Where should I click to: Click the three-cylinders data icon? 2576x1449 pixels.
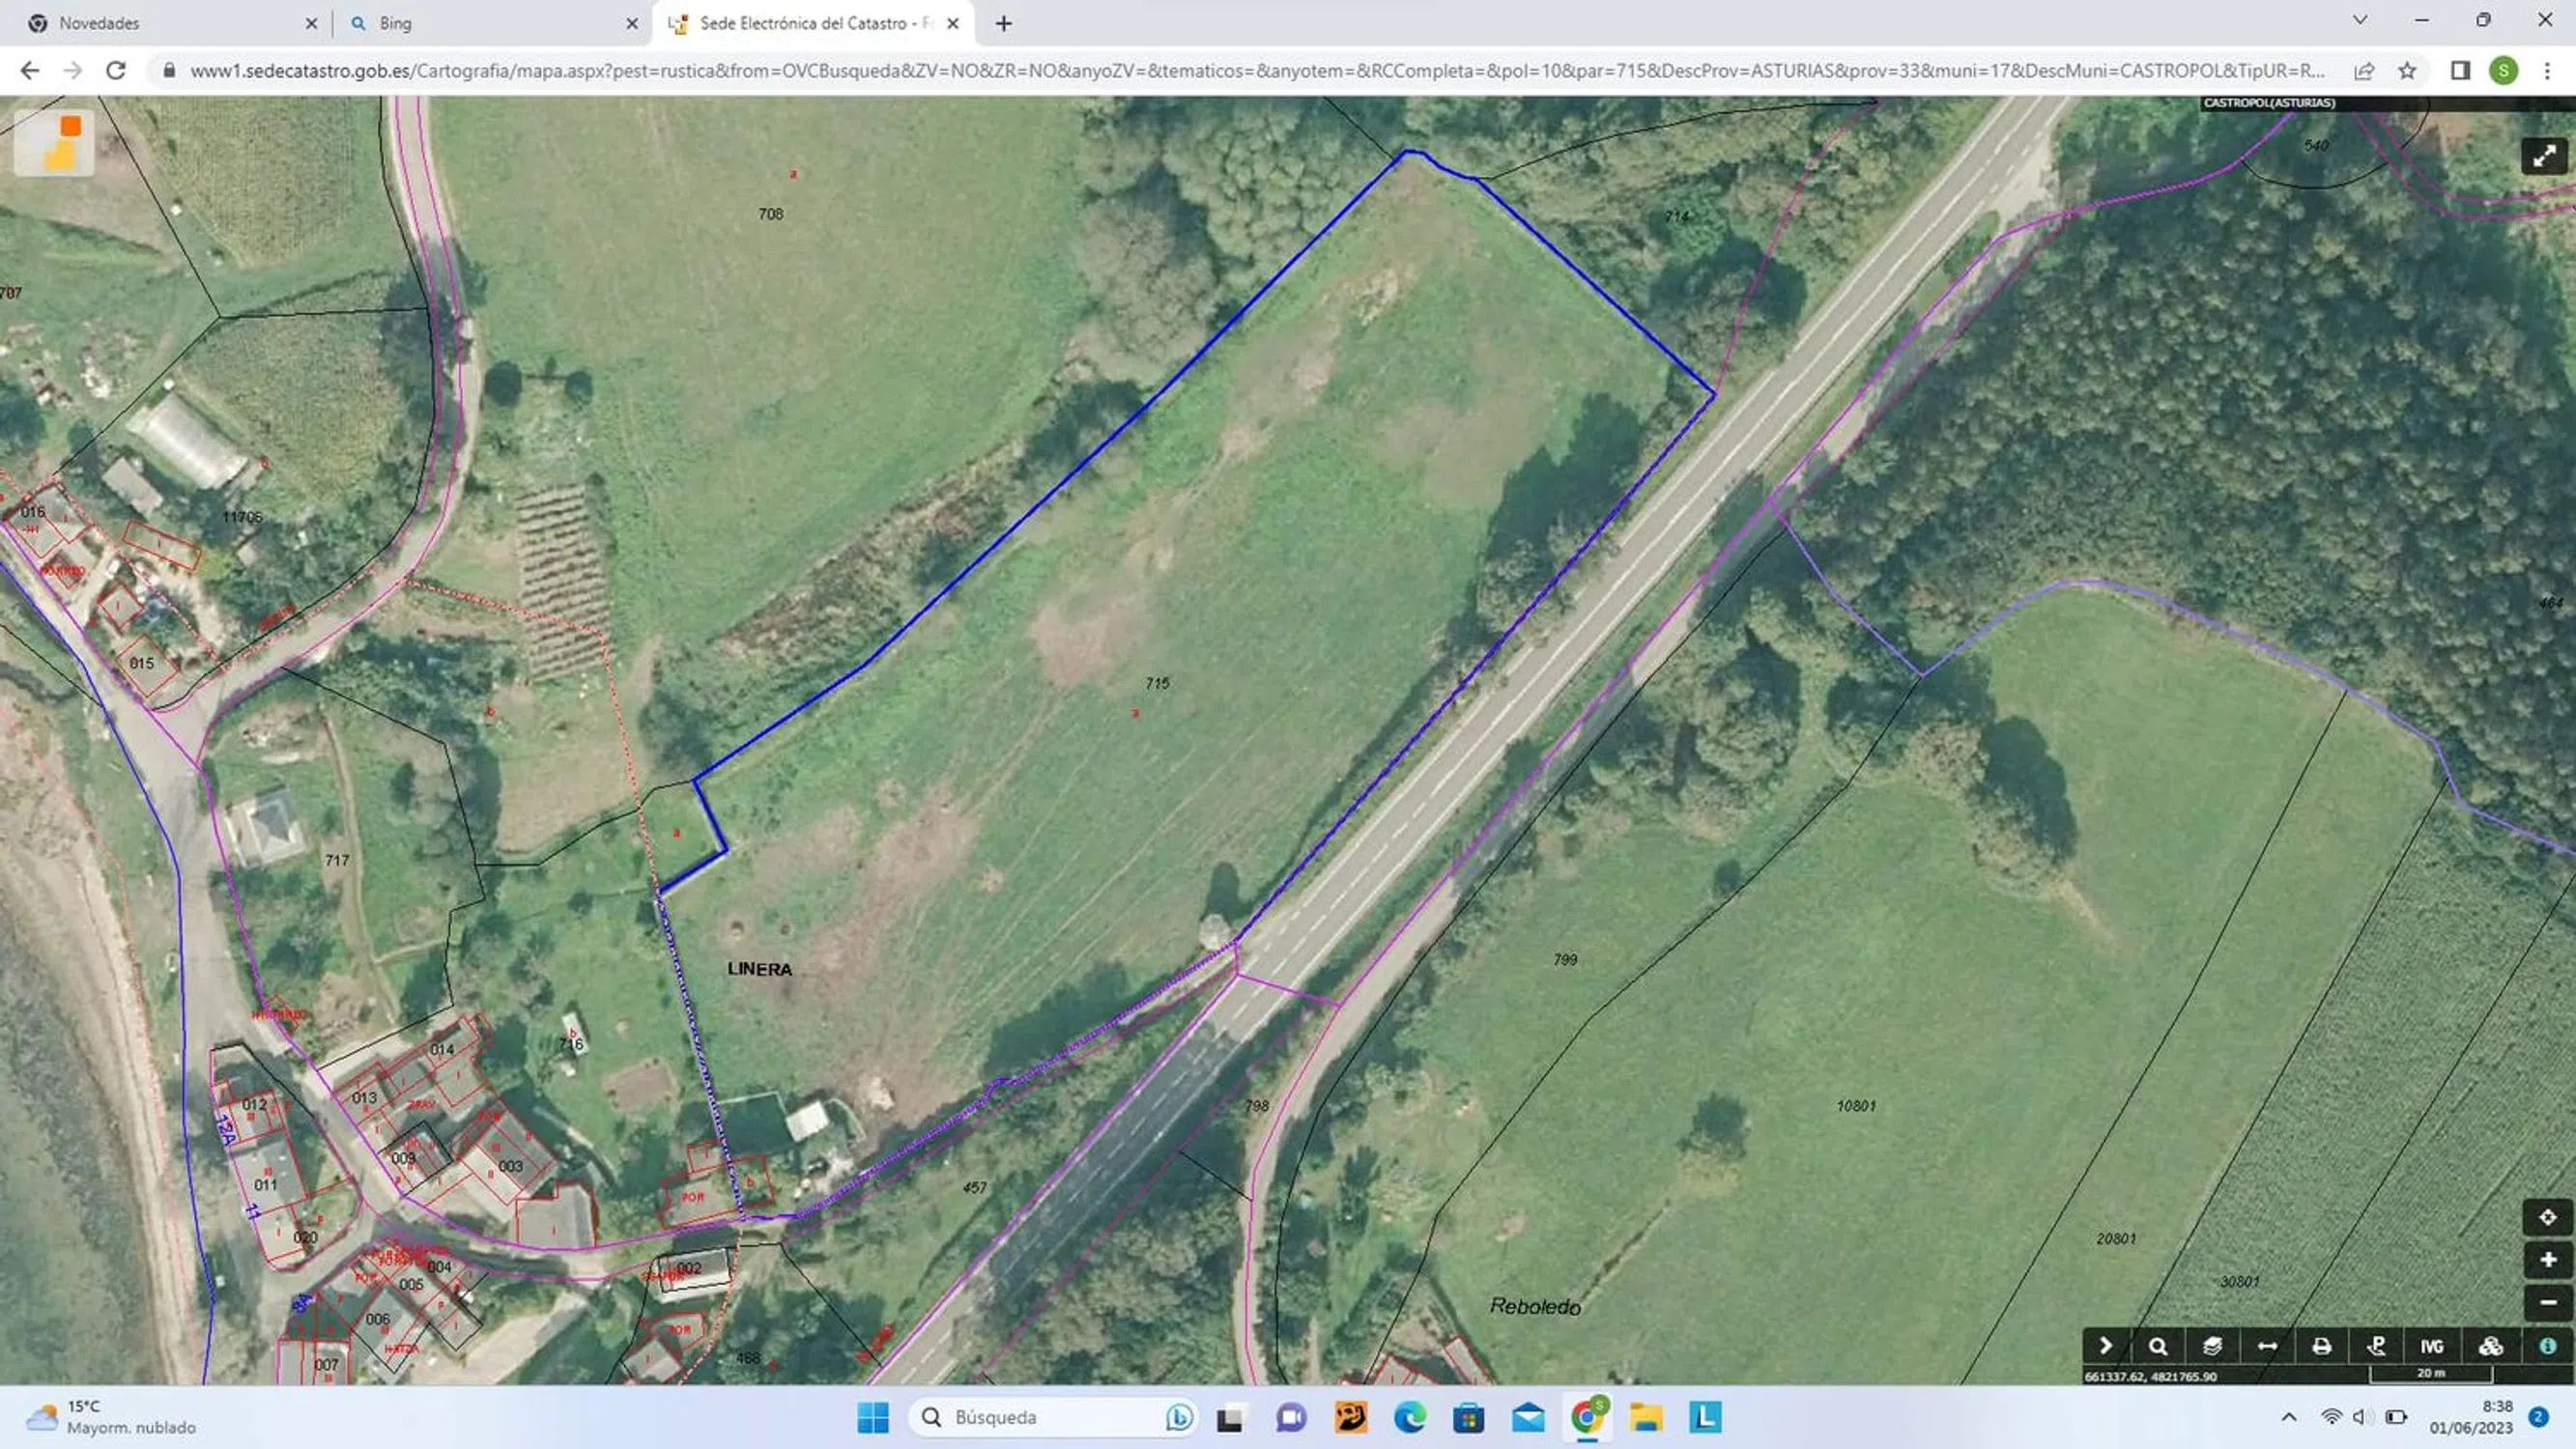2490,1346
